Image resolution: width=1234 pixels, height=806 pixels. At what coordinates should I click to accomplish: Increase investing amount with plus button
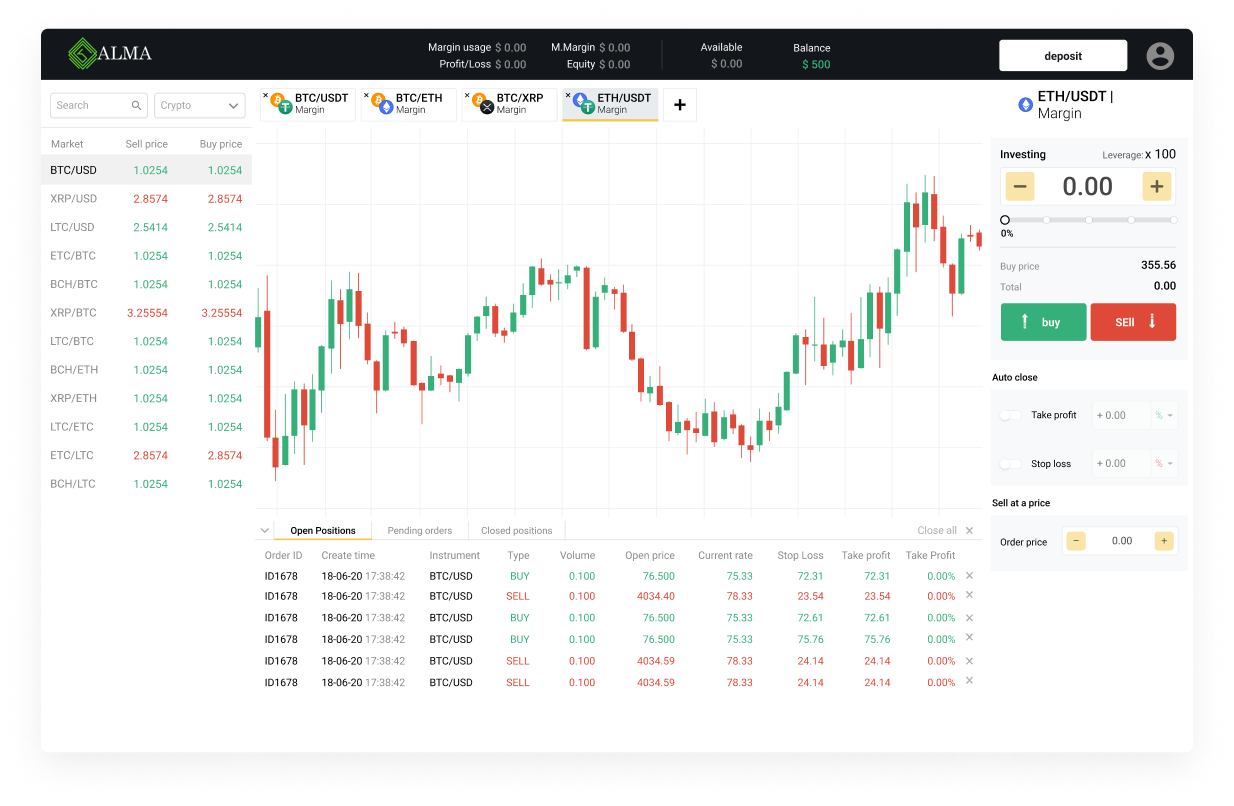pos(1157,186)
